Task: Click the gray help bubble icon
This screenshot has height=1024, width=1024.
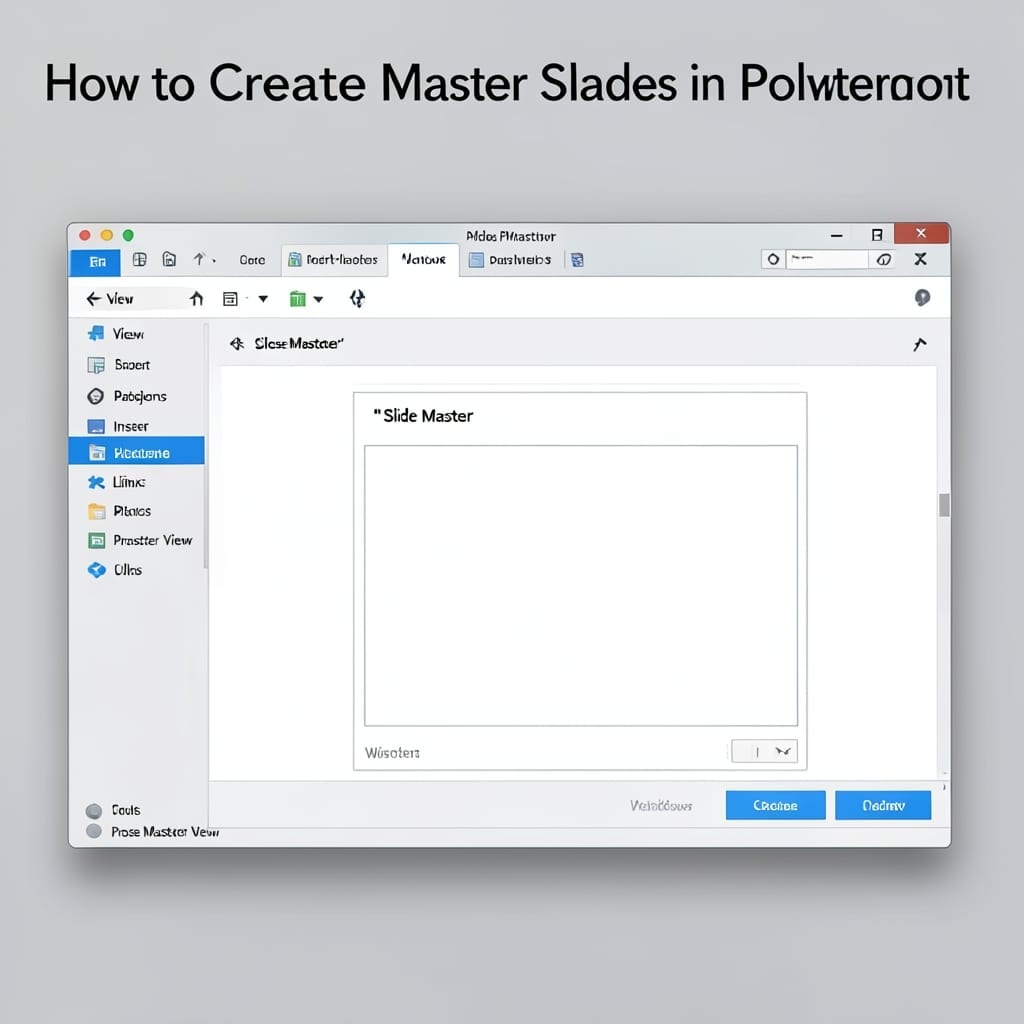Action: pyautogui.click(x=922, y=298)
